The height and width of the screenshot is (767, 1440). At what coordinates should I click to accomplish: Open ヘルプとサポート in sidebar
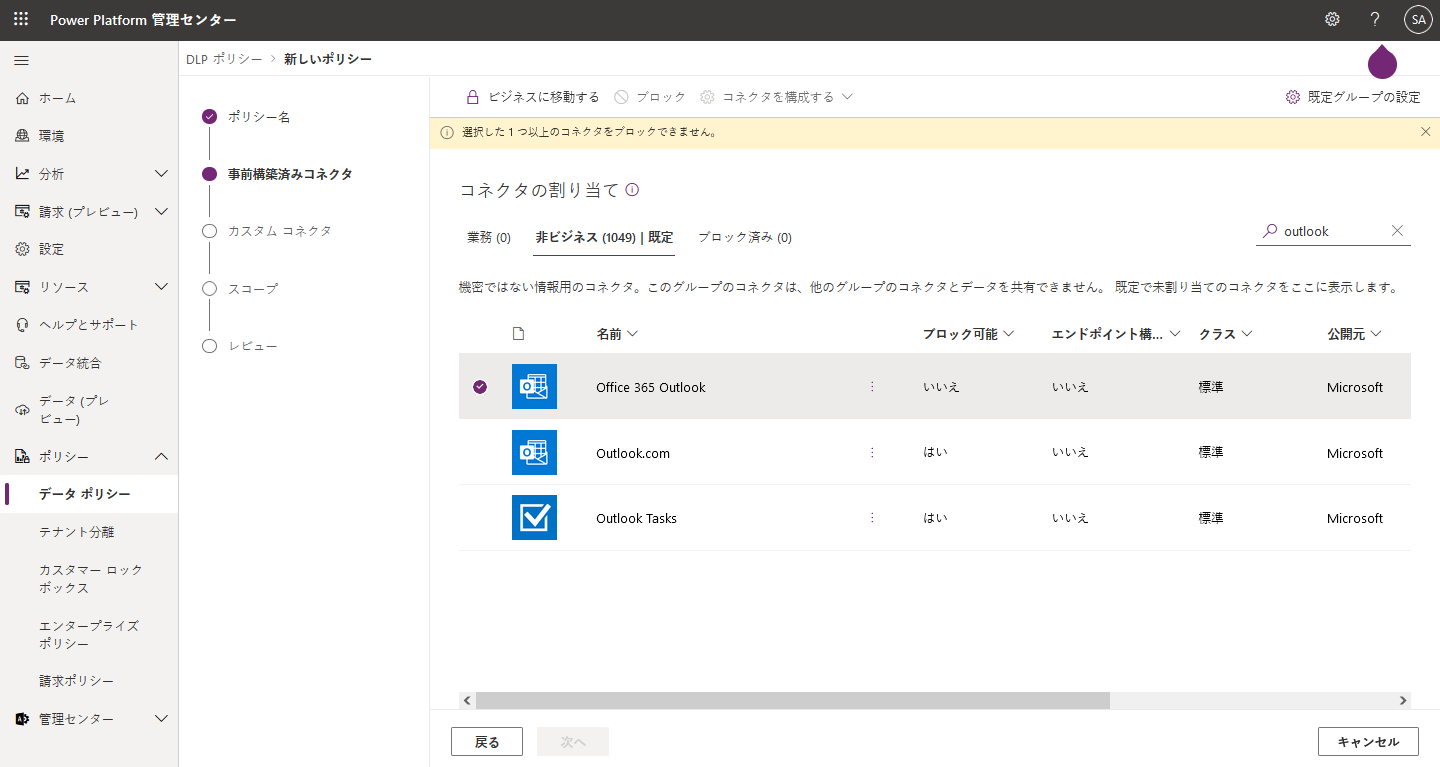tap(89, 325)
